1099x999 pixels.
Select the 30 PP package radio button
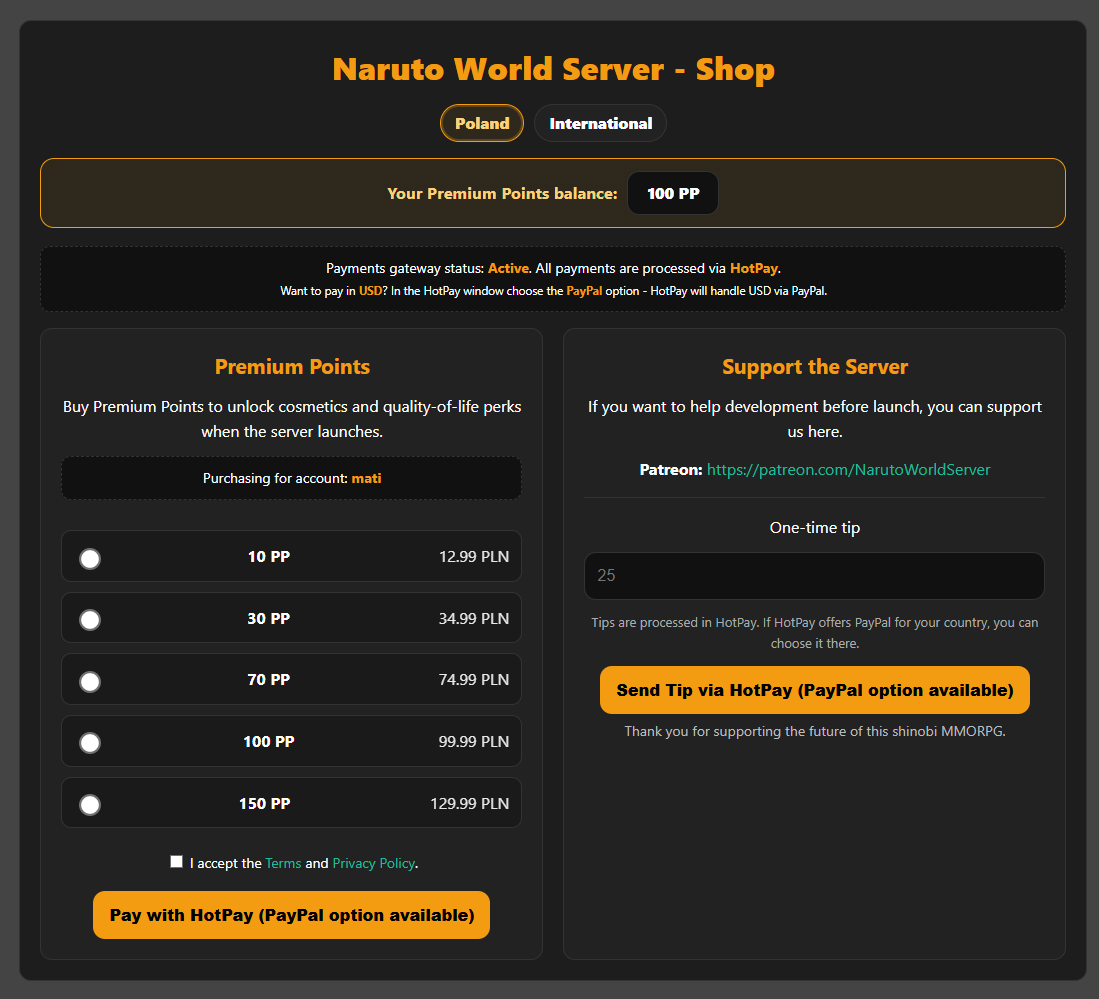pos(90,619)
